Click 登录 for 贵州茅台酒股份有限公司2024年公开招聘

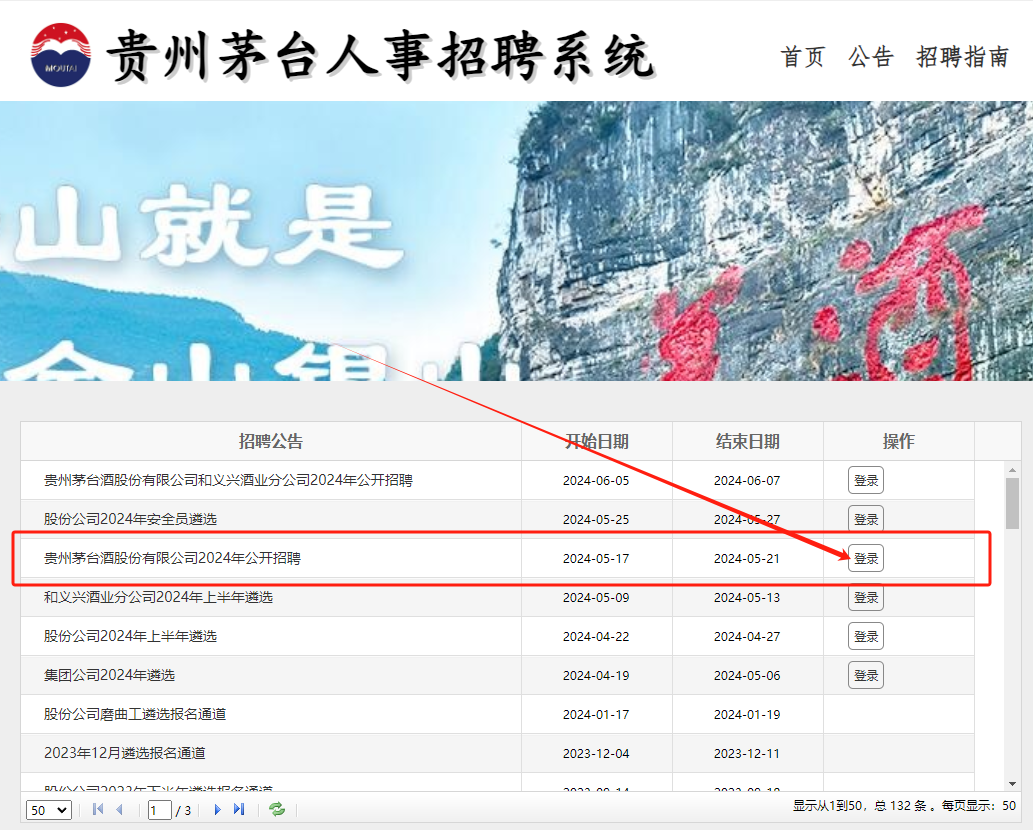pos(865,558)
